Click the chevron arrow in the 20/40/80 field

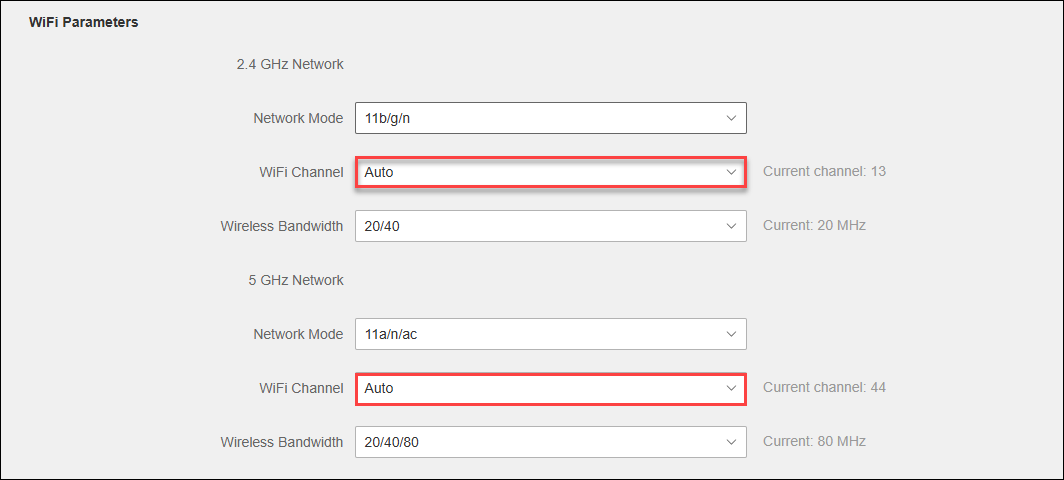pyautogui.click(x=730, y=442)
